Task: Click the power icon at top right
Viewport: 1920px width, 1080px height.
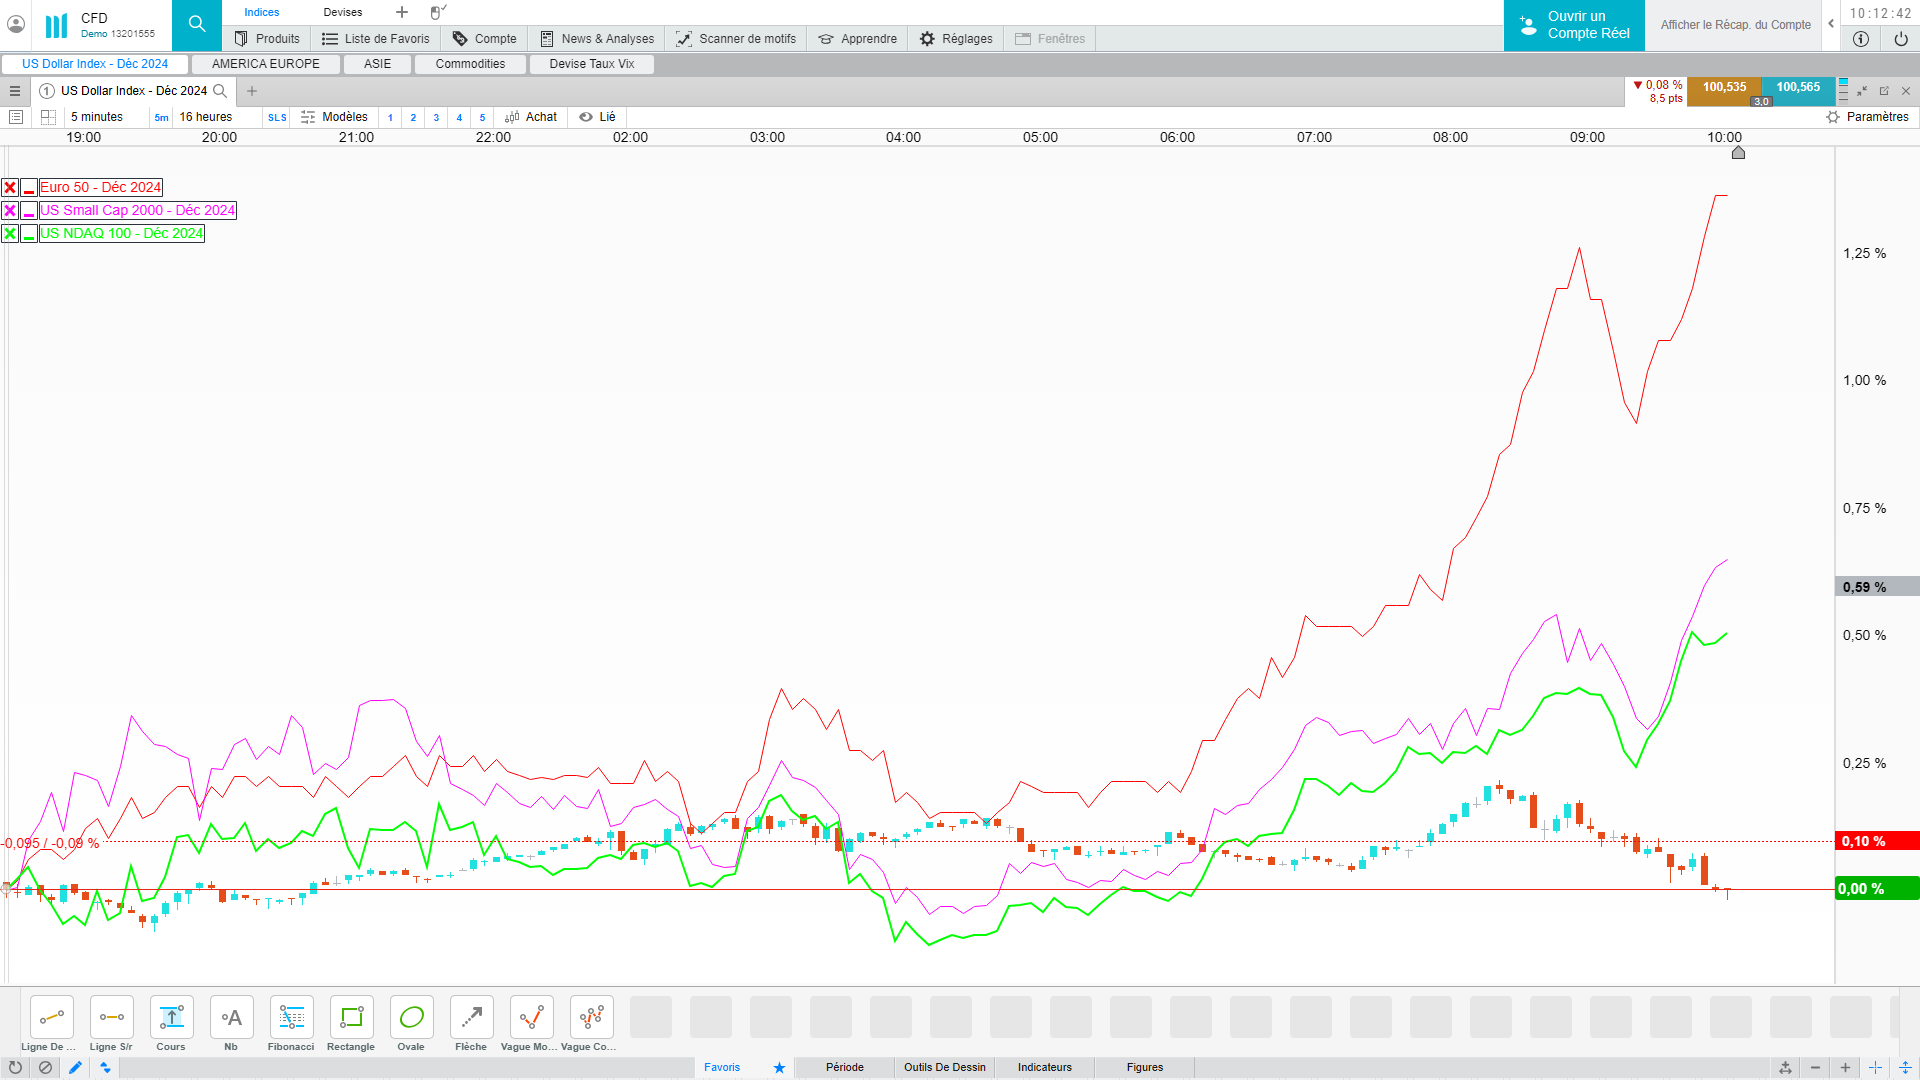Action: (x=1901, y=39)
